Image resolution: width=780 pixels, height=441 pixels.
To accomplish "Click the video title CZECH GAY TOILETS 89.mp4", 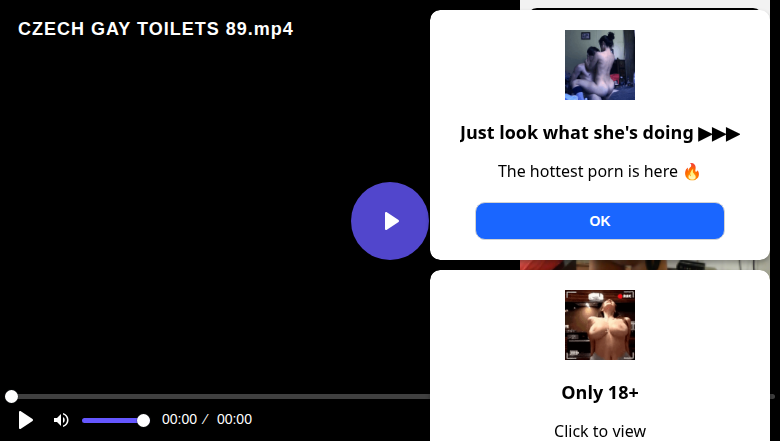I will (x=156, y=29).
